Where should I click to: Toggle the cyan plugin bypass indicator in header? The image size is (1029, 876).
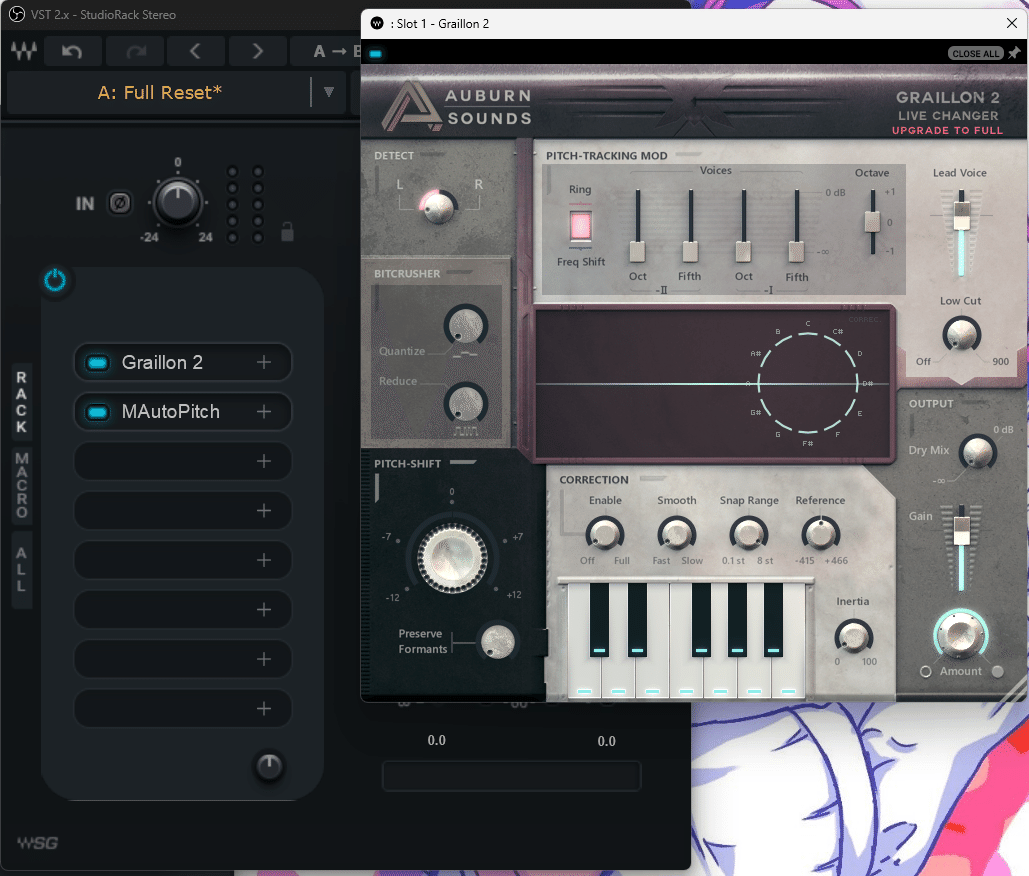tap(375, 54)
